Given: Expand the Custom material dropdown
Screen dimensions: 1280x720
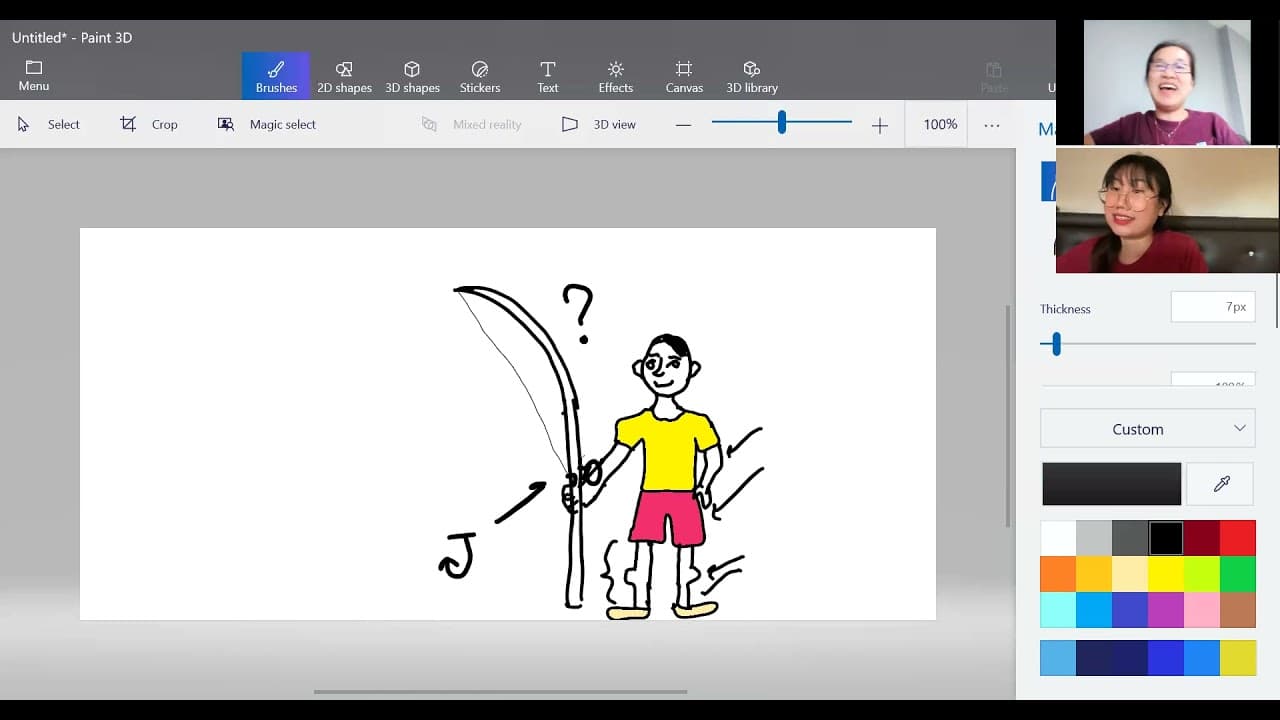Looking at the screenshot, I should pyautogui.click(x=1147, y=429).
